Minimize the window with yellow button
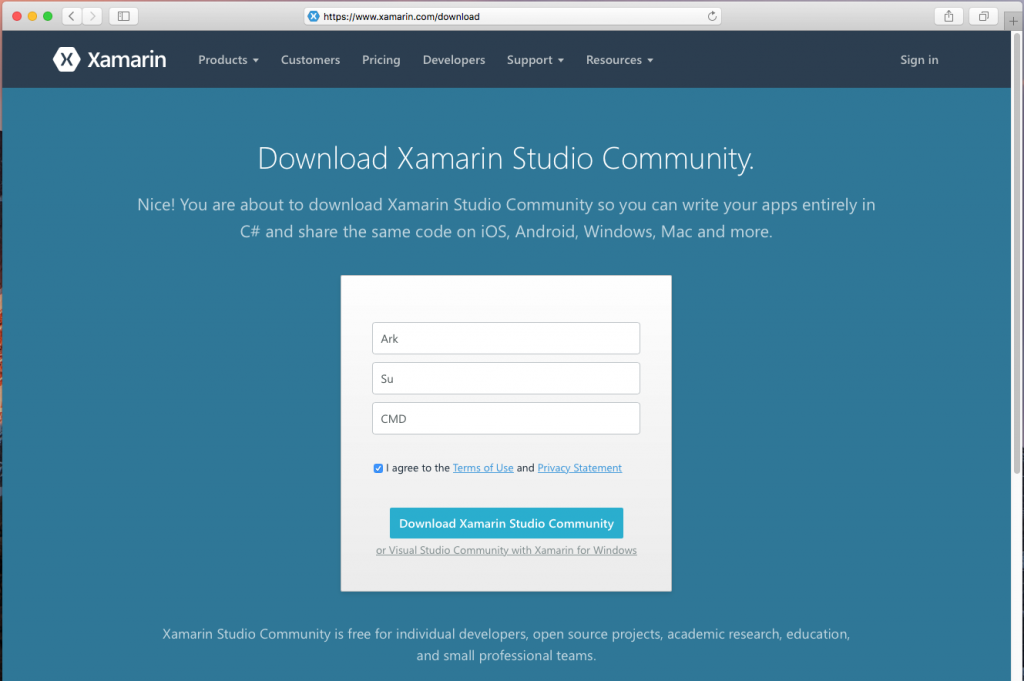This screenshot has height=681, width=1024. coord(32,16)
